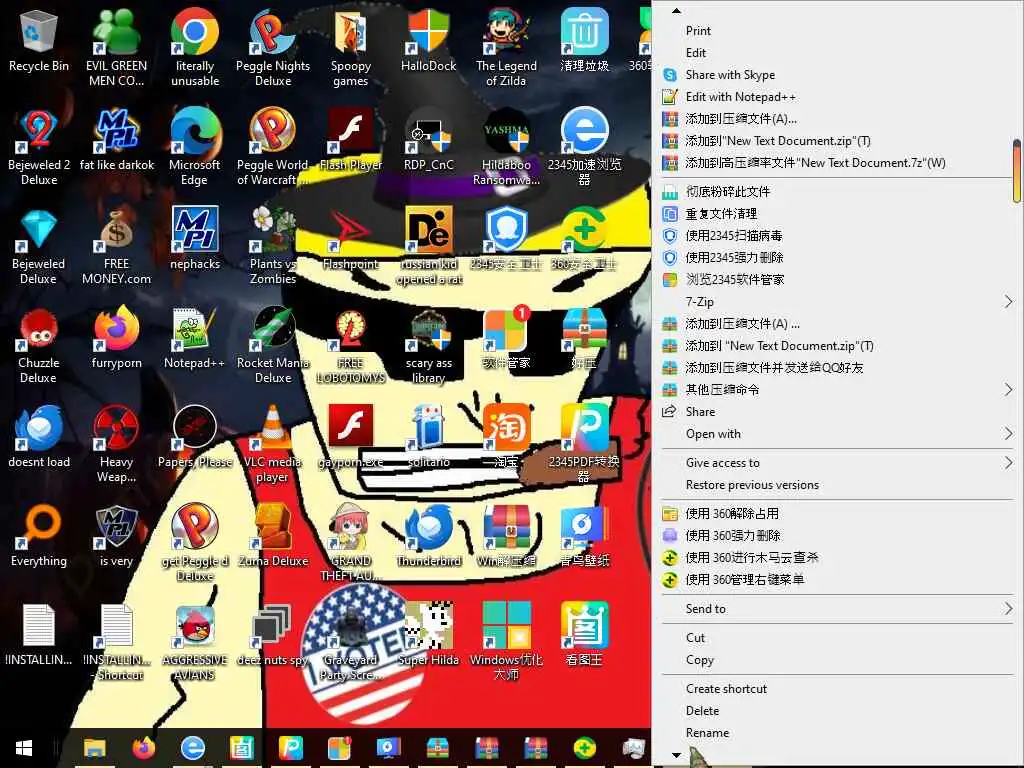The width and height of the screenshot is (1024, 768).
Task: Select Copy from the context menu
Action: pos(836,660)
